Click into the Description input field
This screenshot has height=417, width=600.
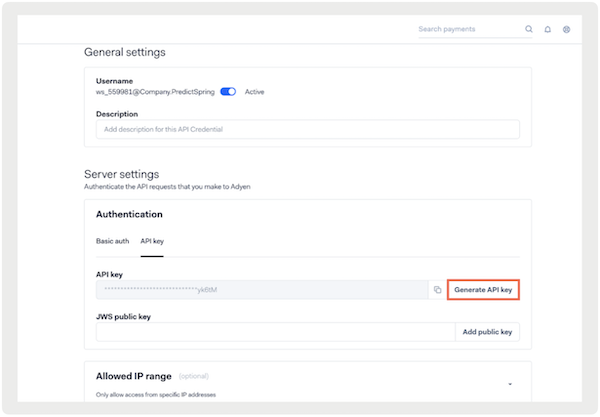point(308,129)
